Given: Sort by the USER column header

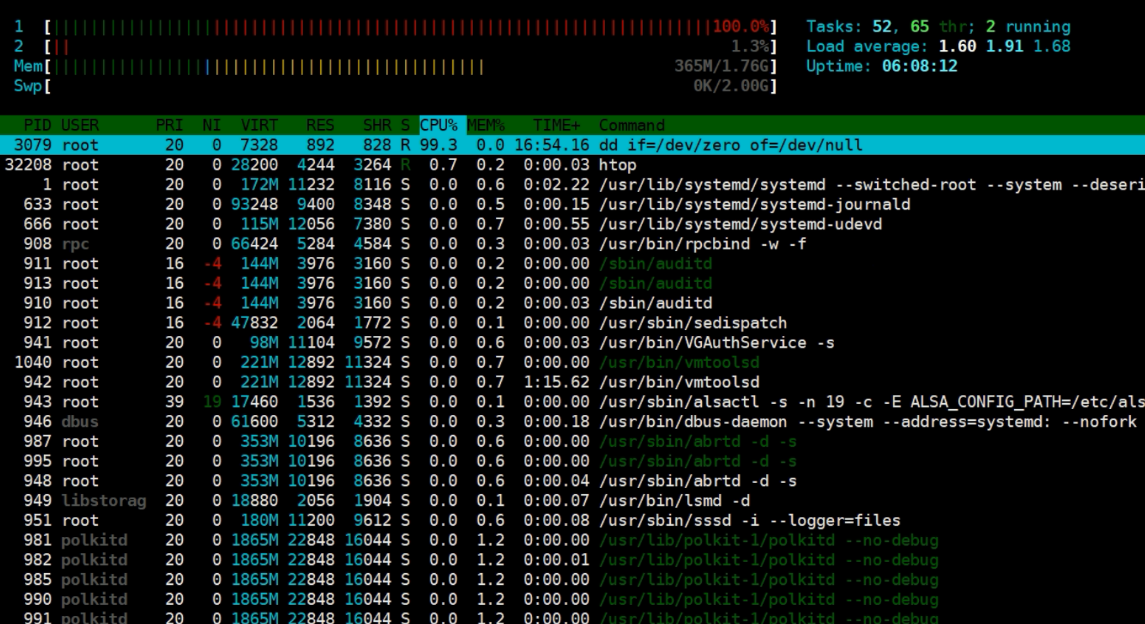Looking at the screenshot, I should 80,125.
